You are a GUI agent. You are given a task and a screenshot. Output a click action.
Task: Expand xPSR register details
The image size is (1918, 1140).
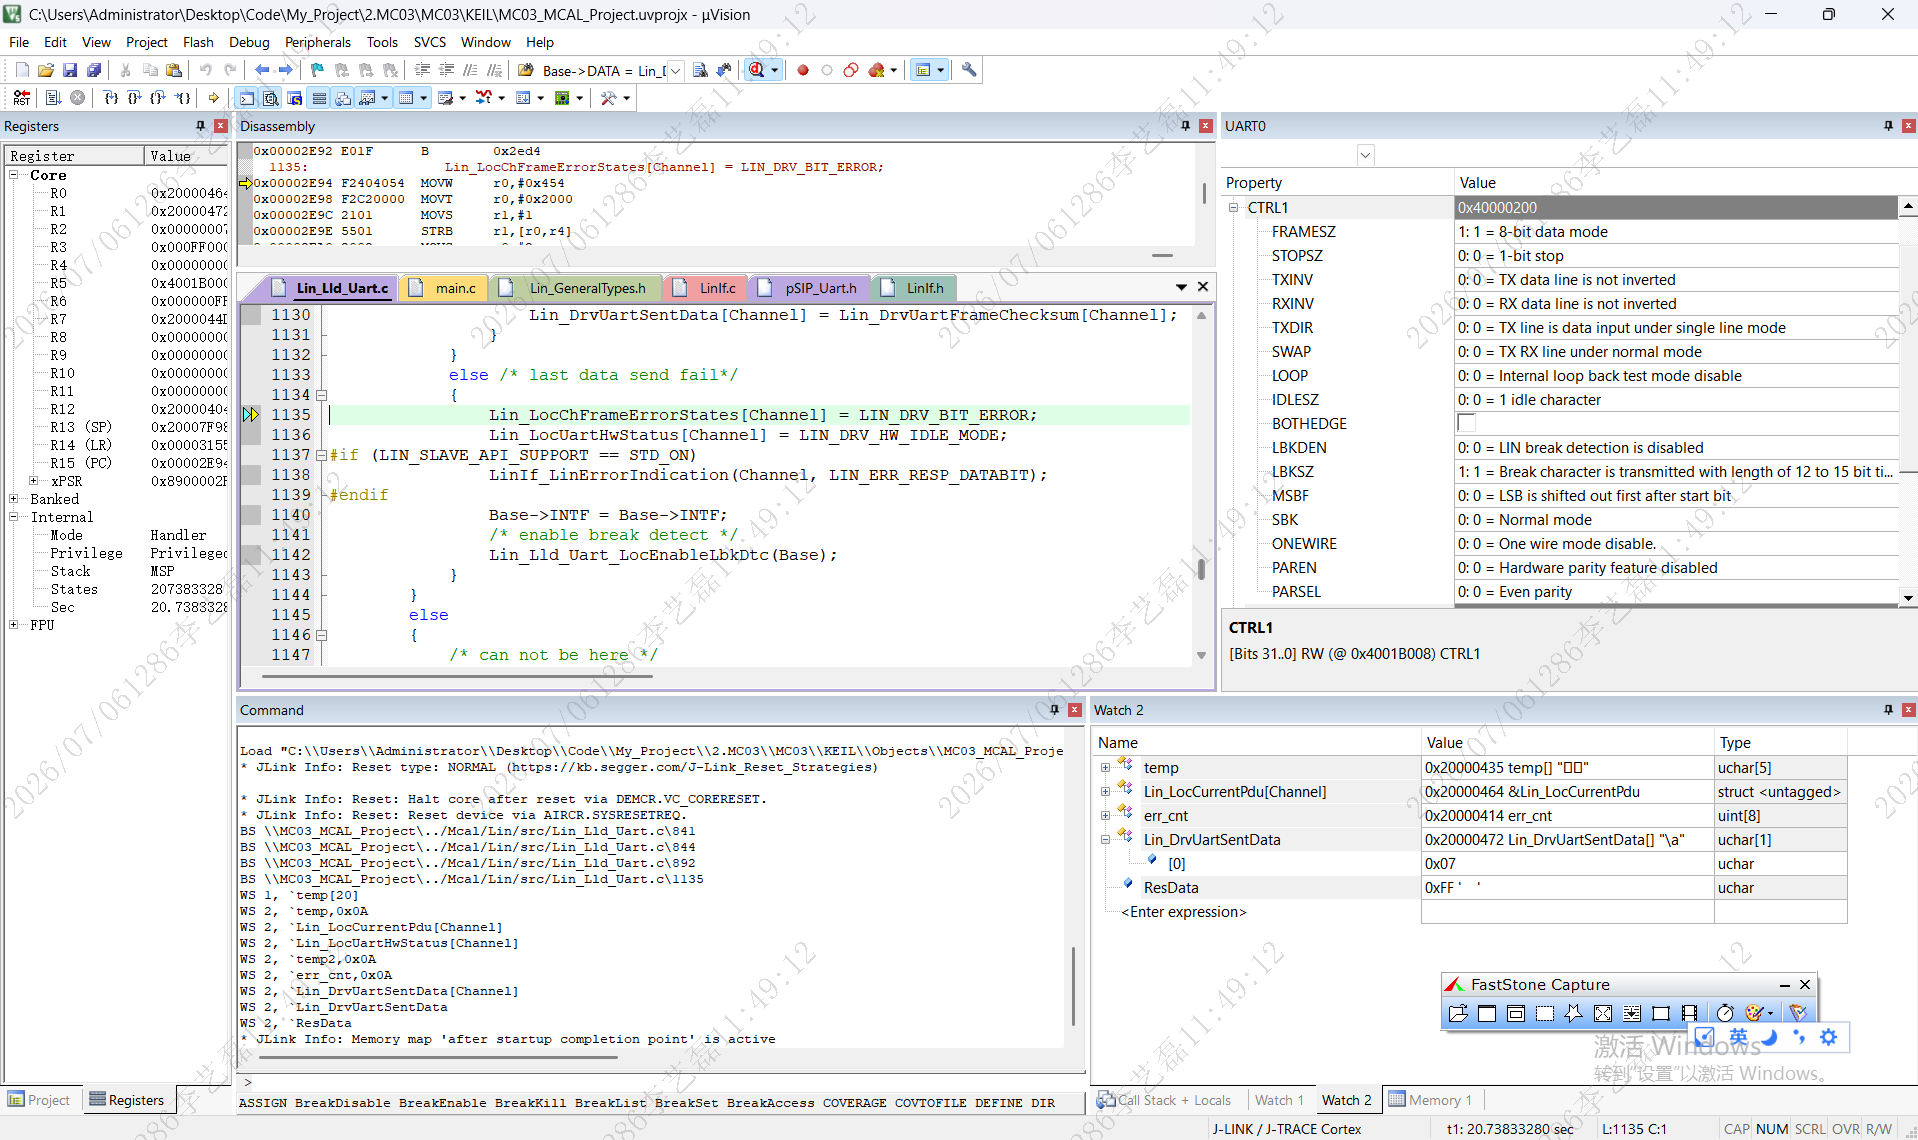[34, 481]
